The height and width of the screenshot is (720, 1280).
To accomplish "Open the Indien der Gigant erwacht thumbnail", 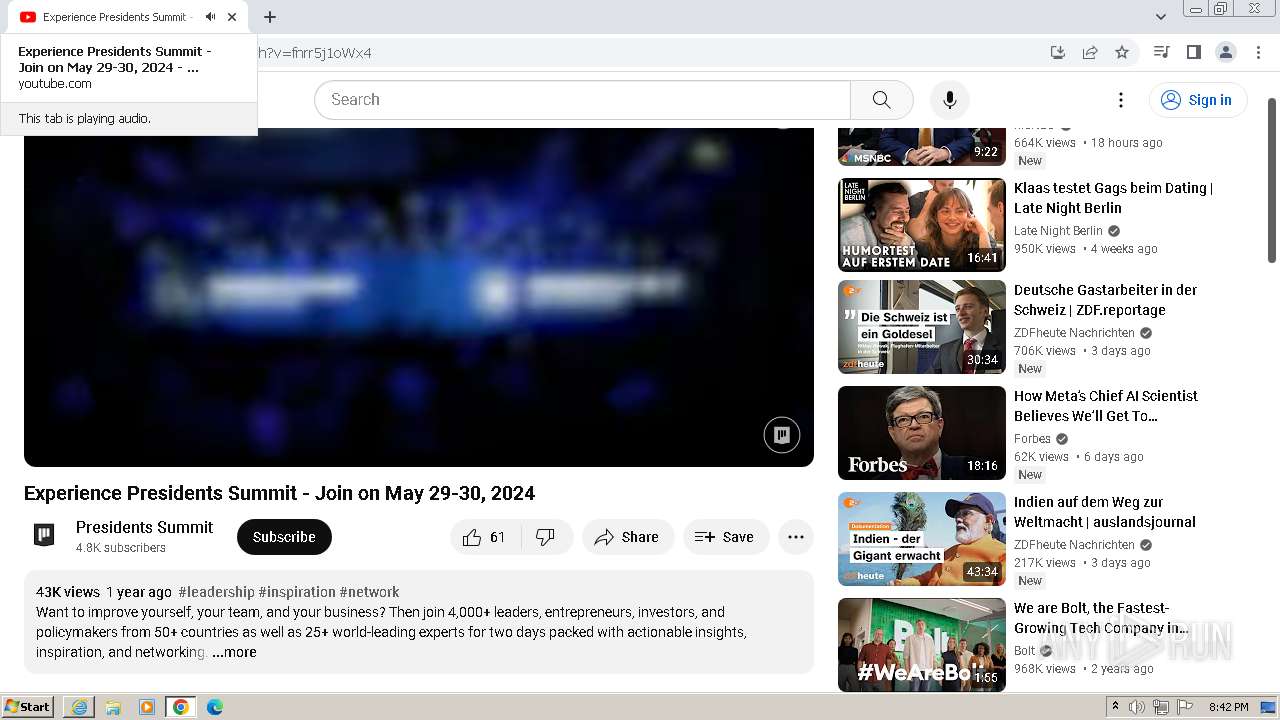I will 922,539.
